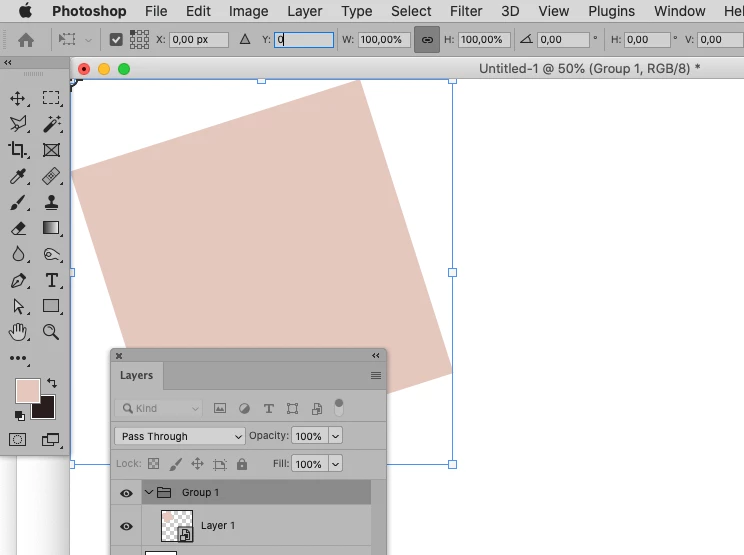The width and height of the screenshot is (744, 555).
Task: Select the Pen tool
Action: pyautogui.click(x=18, y=281)
